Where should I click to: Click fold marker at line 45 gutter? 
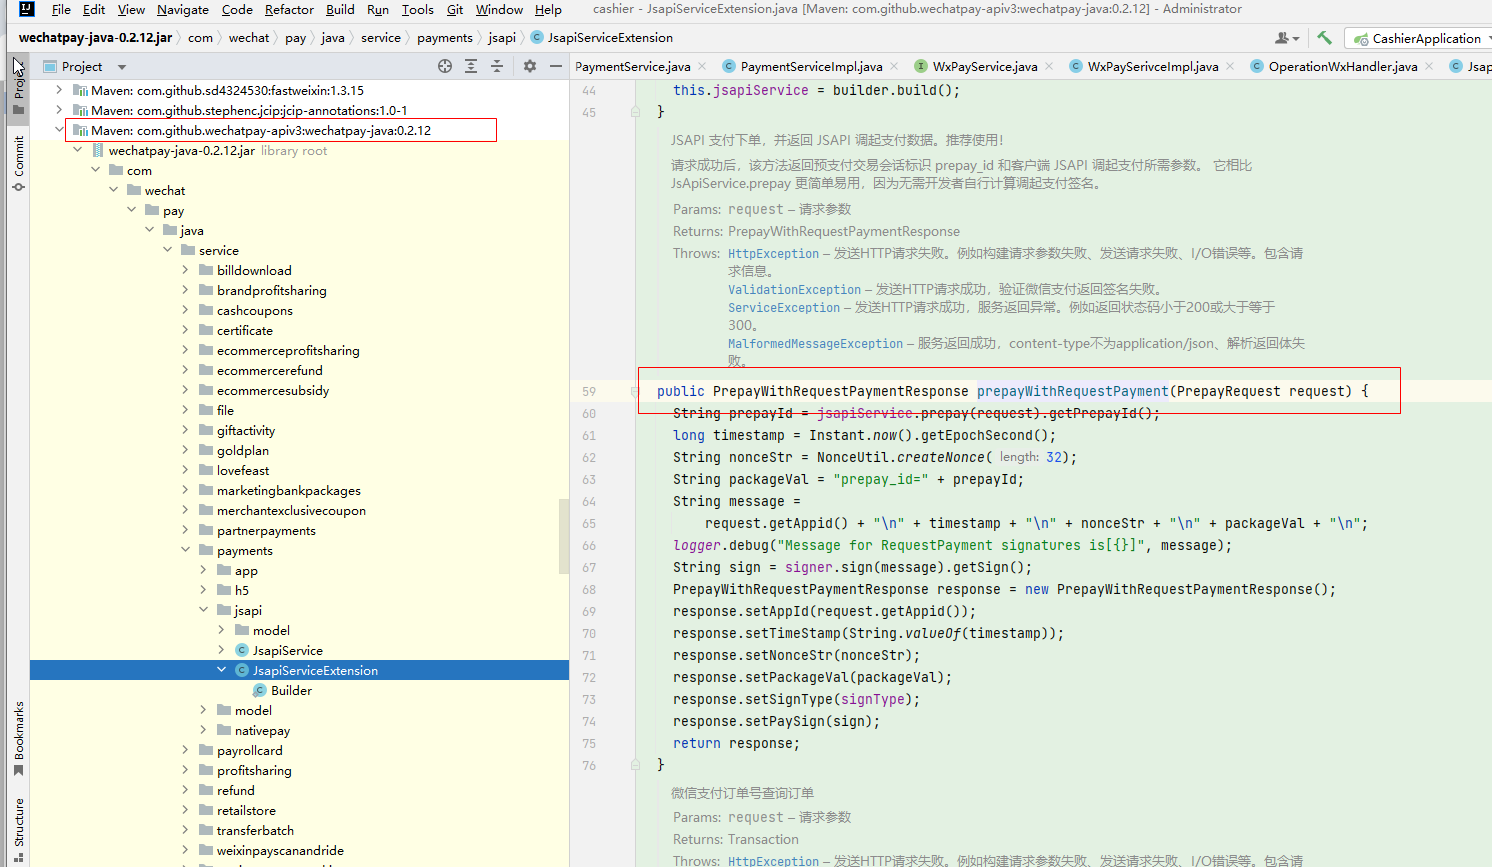[635, 112]
